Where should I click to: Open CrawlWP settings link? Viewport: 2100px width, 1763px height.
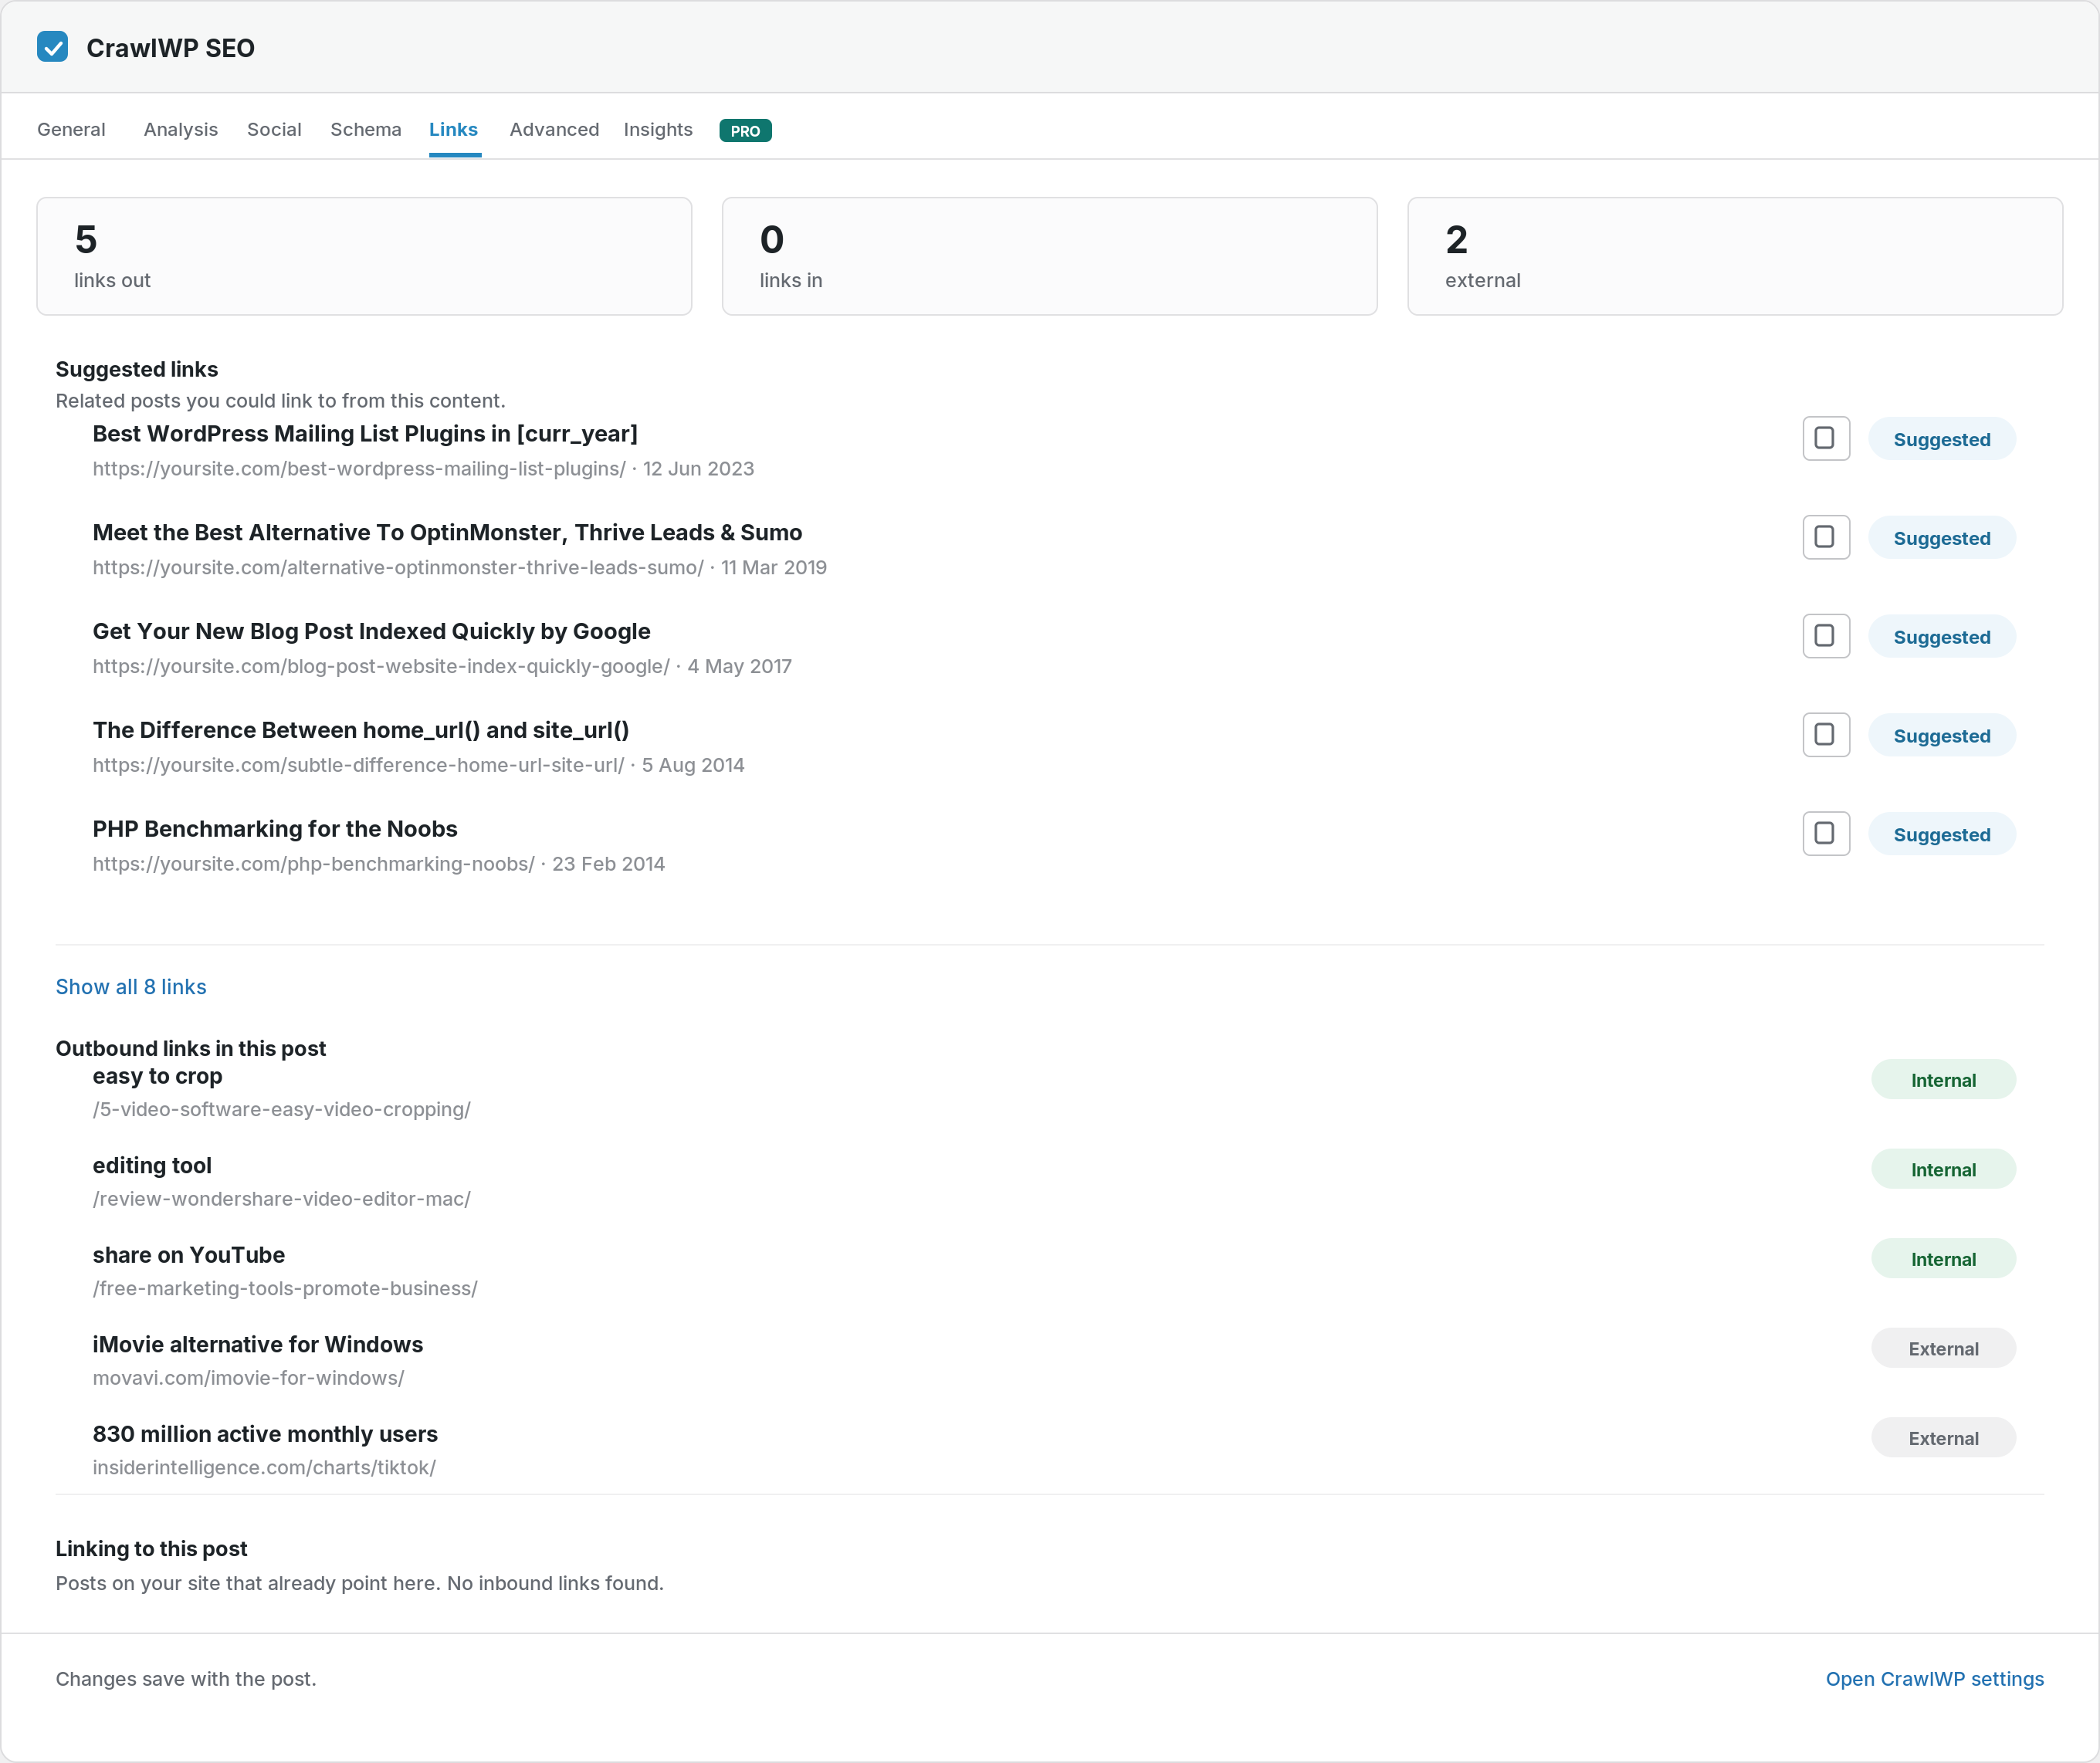tap(1934, 1679)
